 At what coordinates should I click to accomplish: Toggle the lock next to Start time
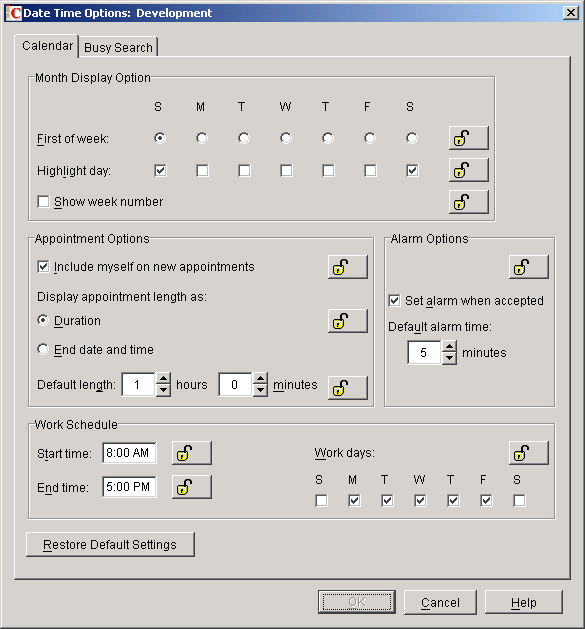point(191,453)
